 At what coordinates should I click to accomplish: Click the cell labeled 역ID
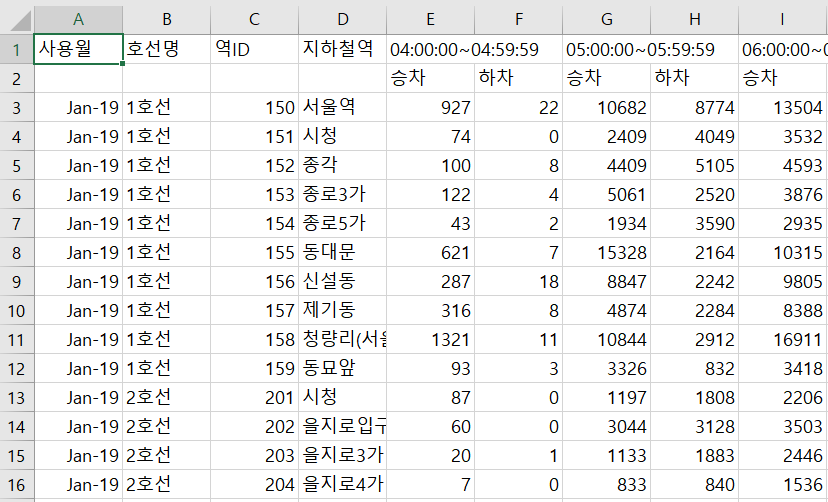(x=254, y=50)
